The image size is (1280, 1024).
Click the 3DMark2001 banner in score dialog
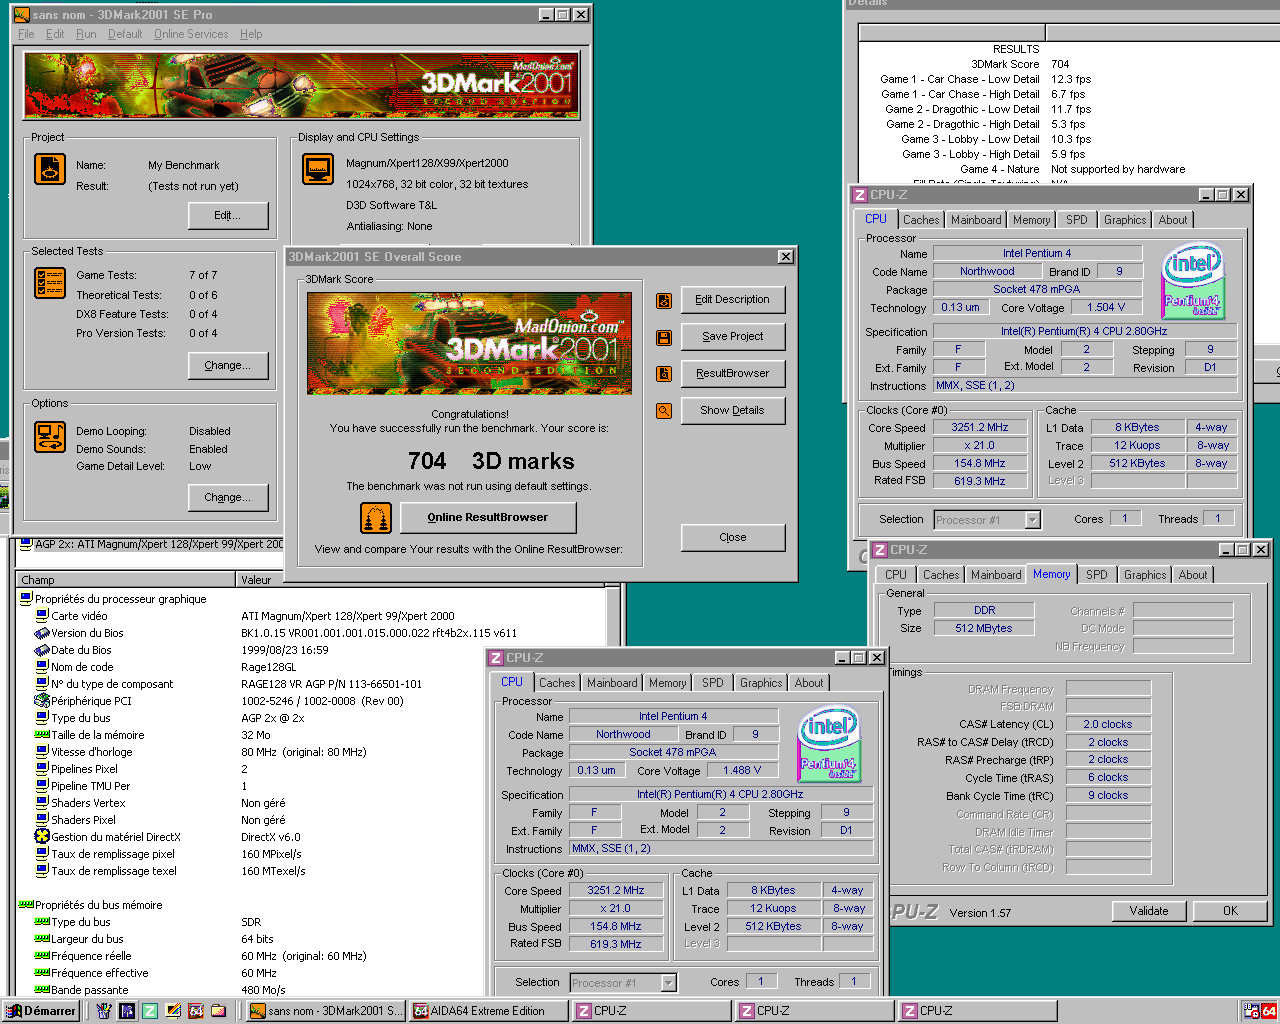pos(469,343)
